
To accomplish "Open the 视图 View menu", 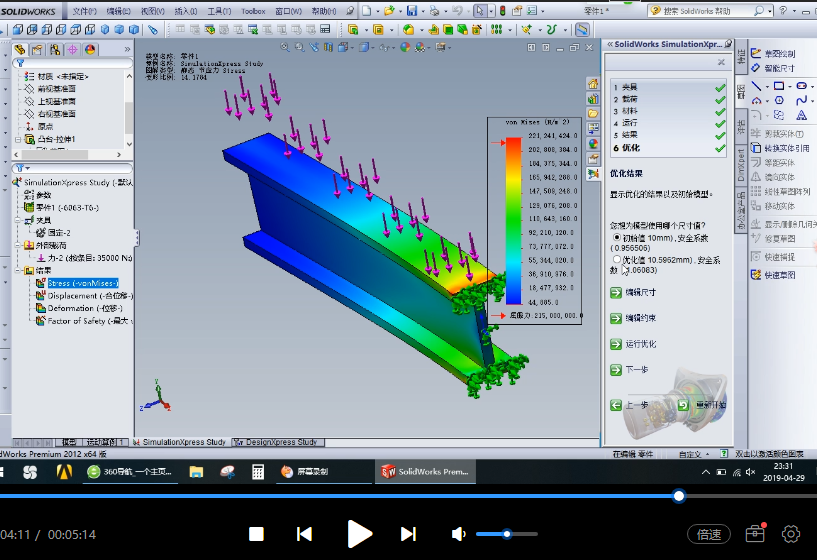I will tap(152, 11).
